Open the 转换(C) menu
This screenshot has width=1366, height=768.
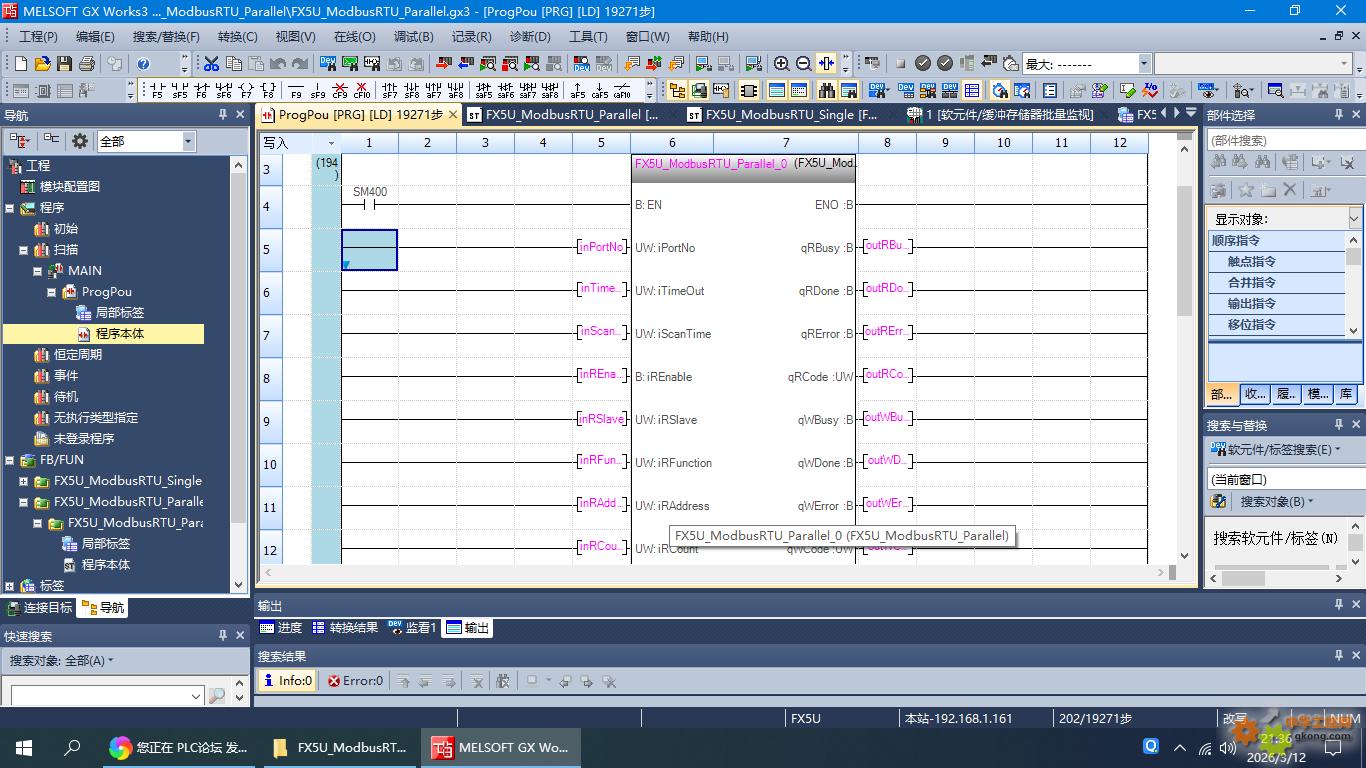click(237, 36)
